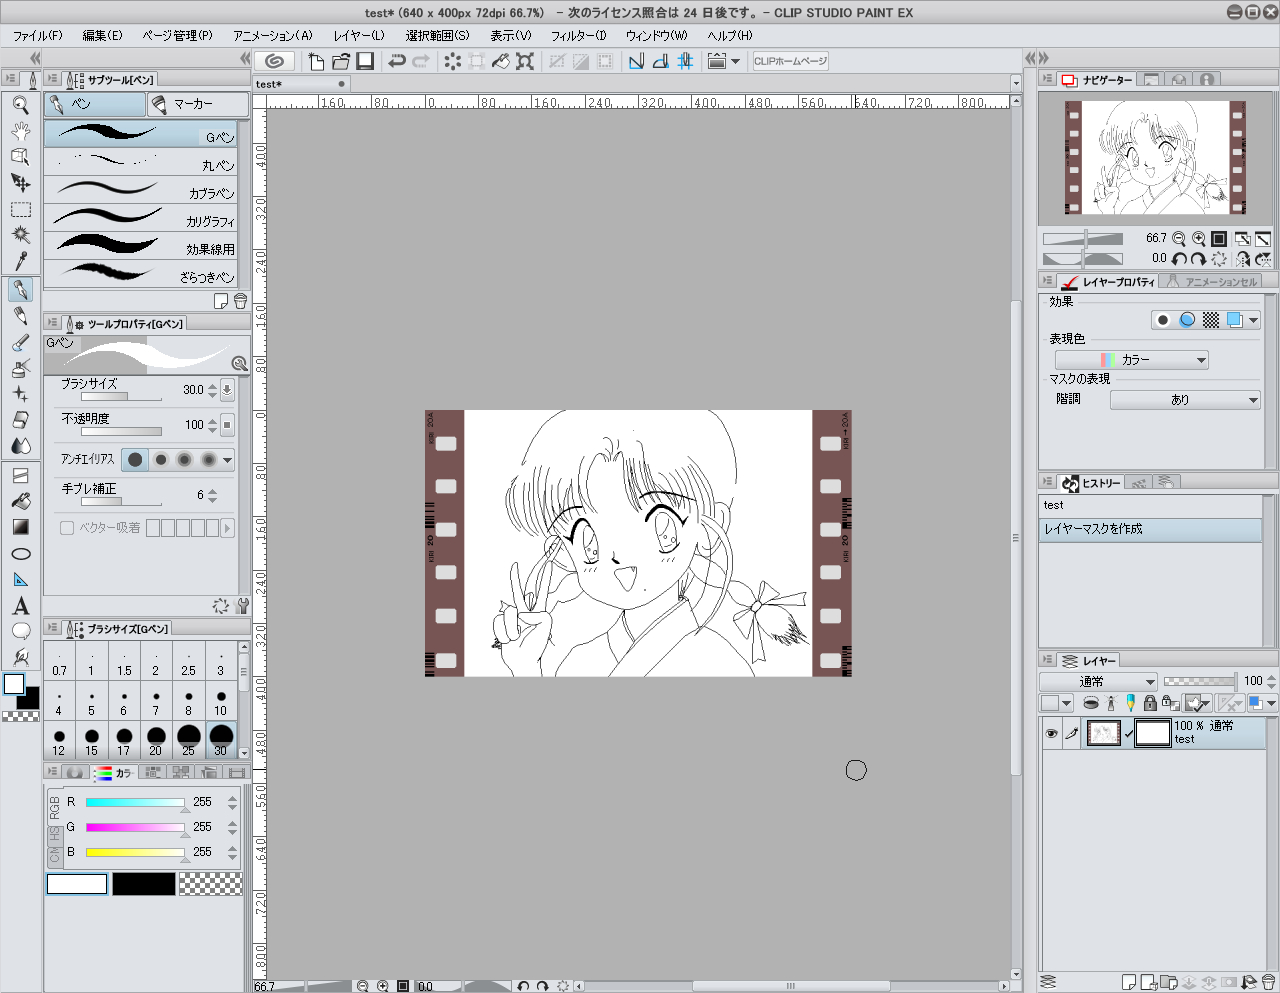Viewport: 1280px width, 993px height.
Task: Switch to the マーカー tab
Action: pos(198,104)
